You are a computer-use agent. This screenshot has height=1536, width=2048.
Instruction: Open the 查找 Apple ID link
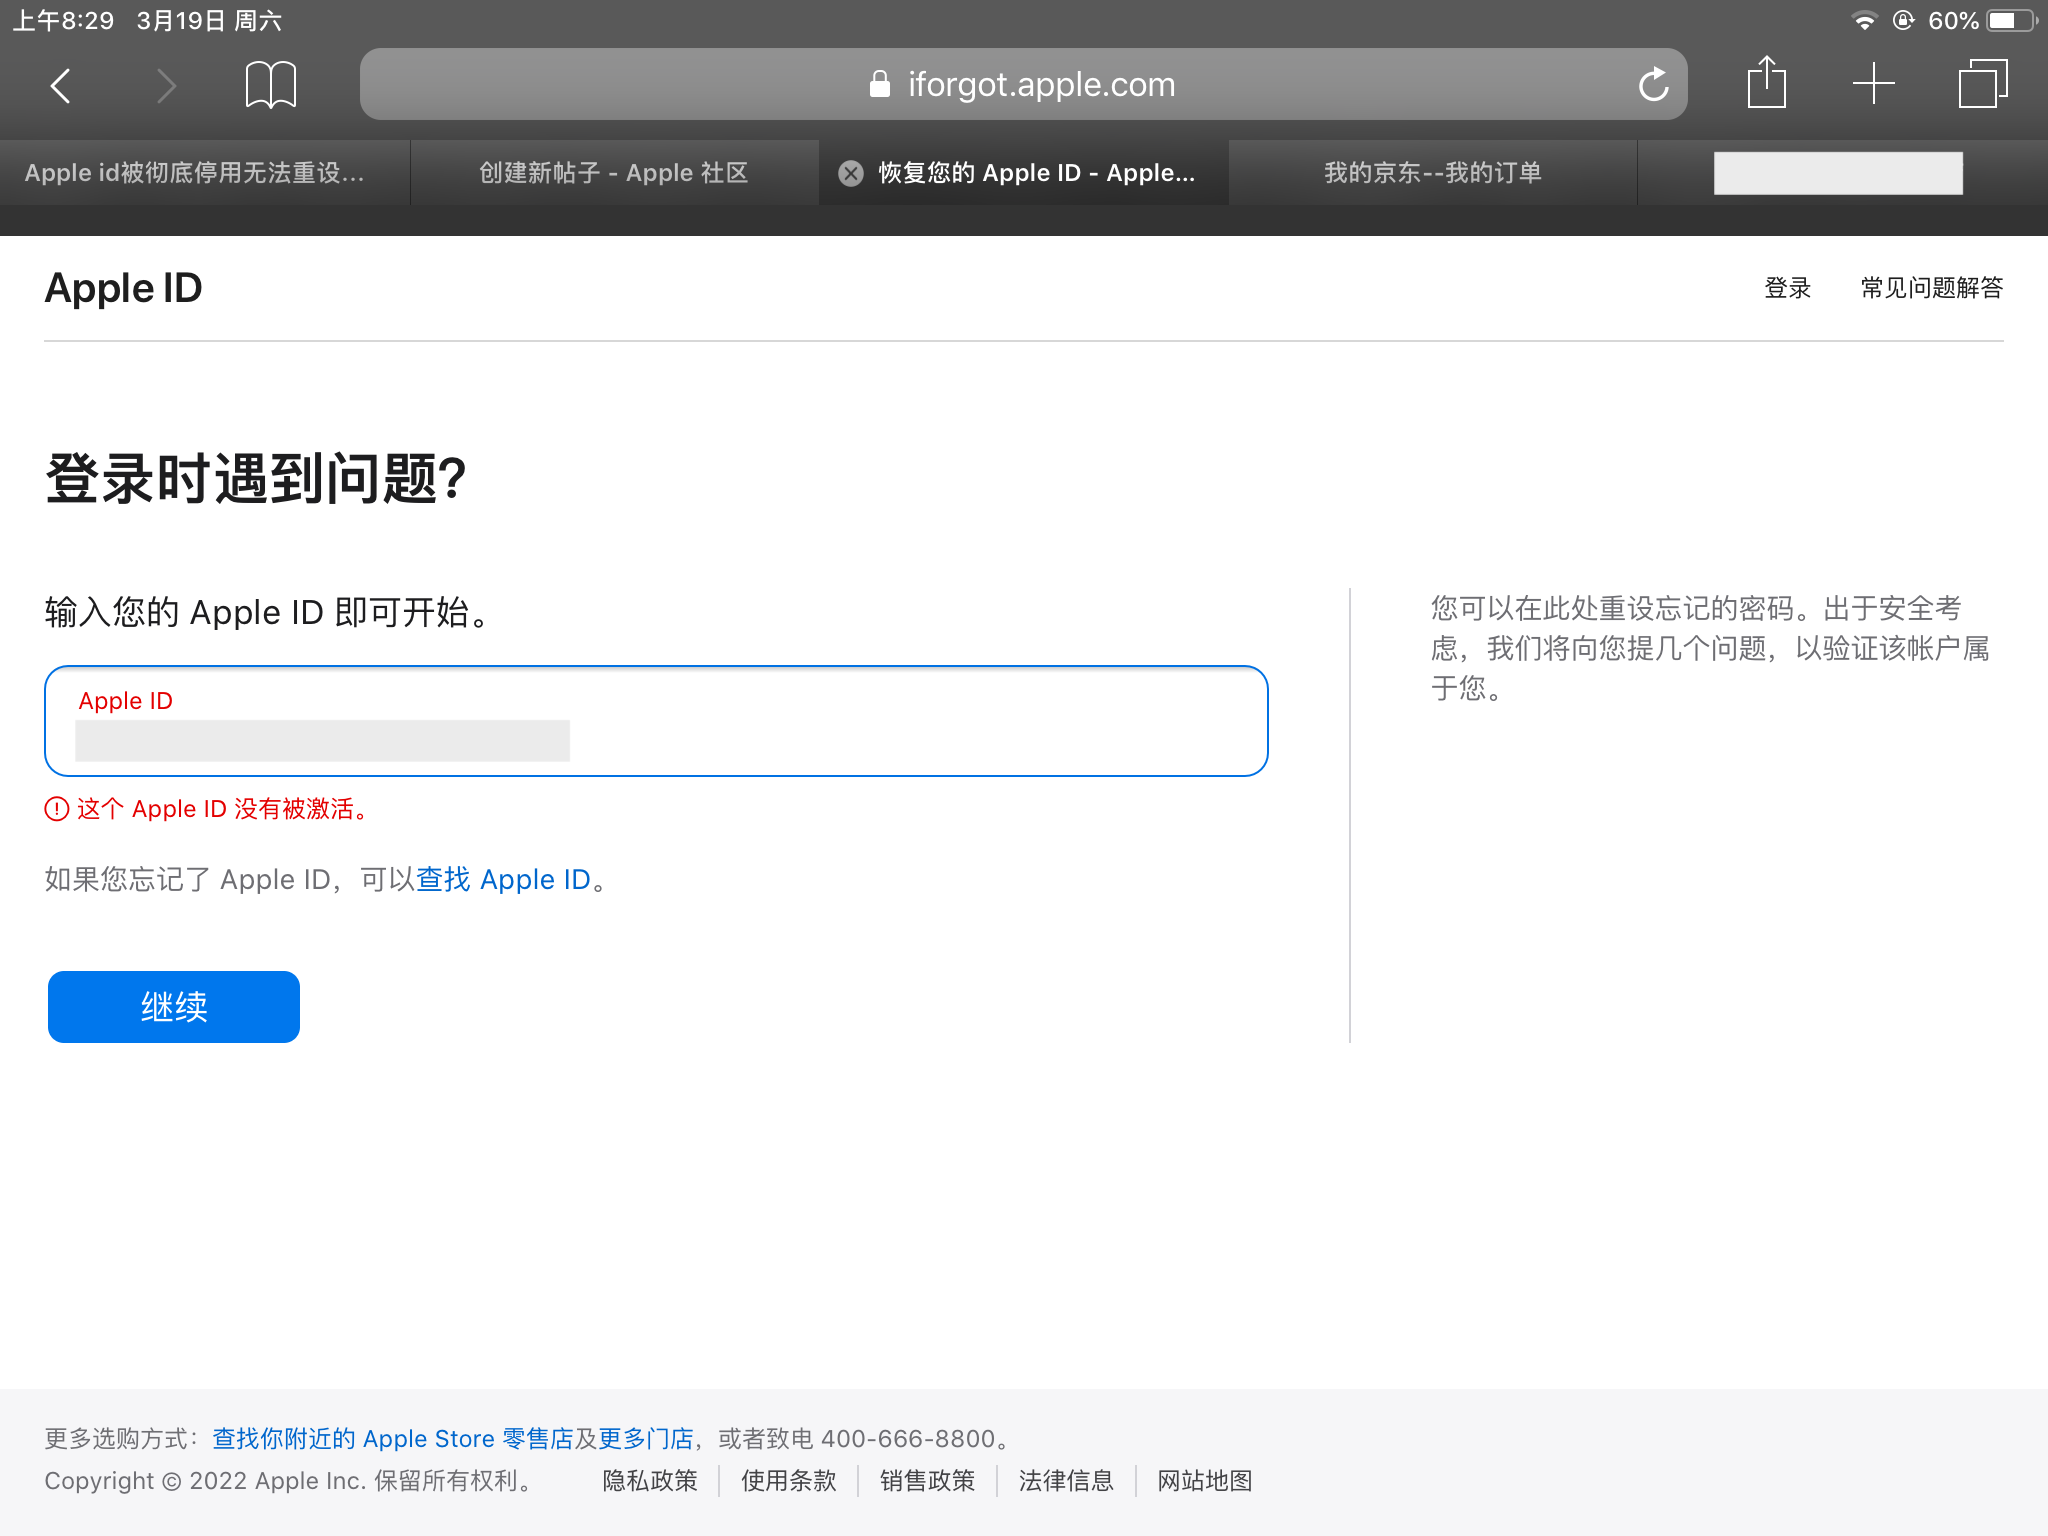pos(503,879)
